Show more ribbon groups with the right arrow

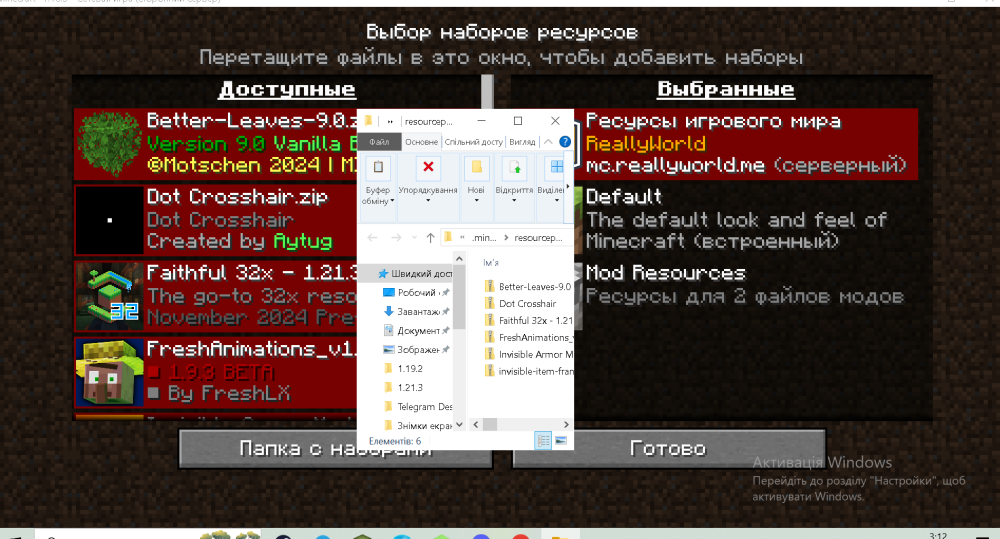[x=568, y=187]
